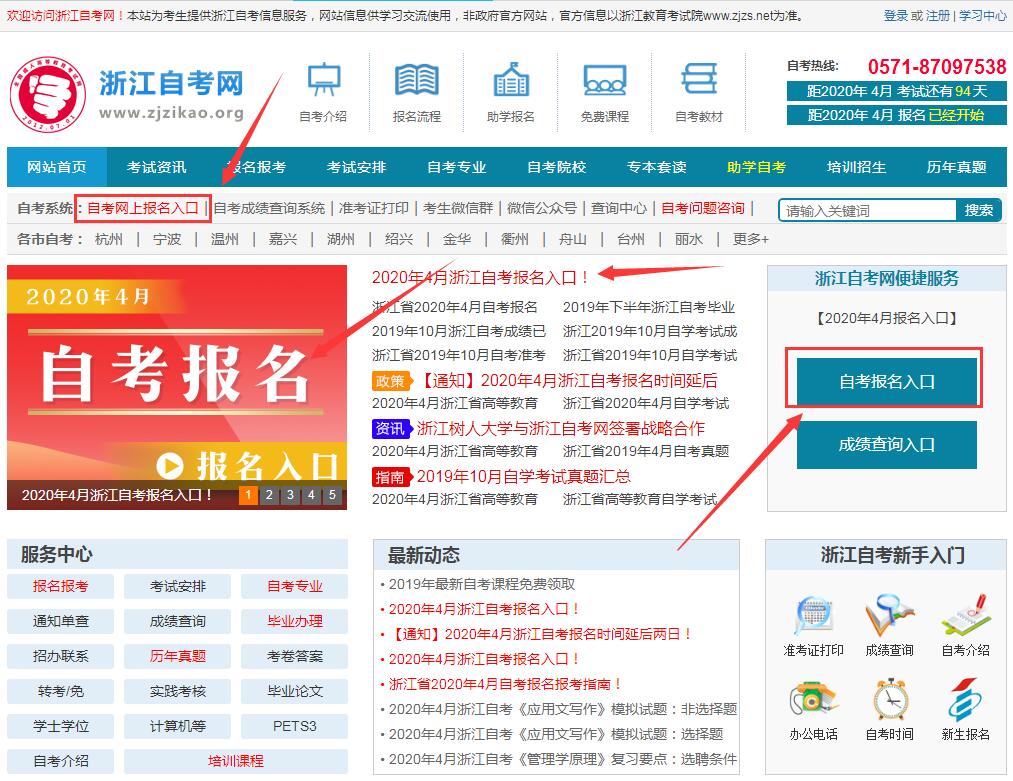Click the 新生报名 icon

[x=965, y=700]
